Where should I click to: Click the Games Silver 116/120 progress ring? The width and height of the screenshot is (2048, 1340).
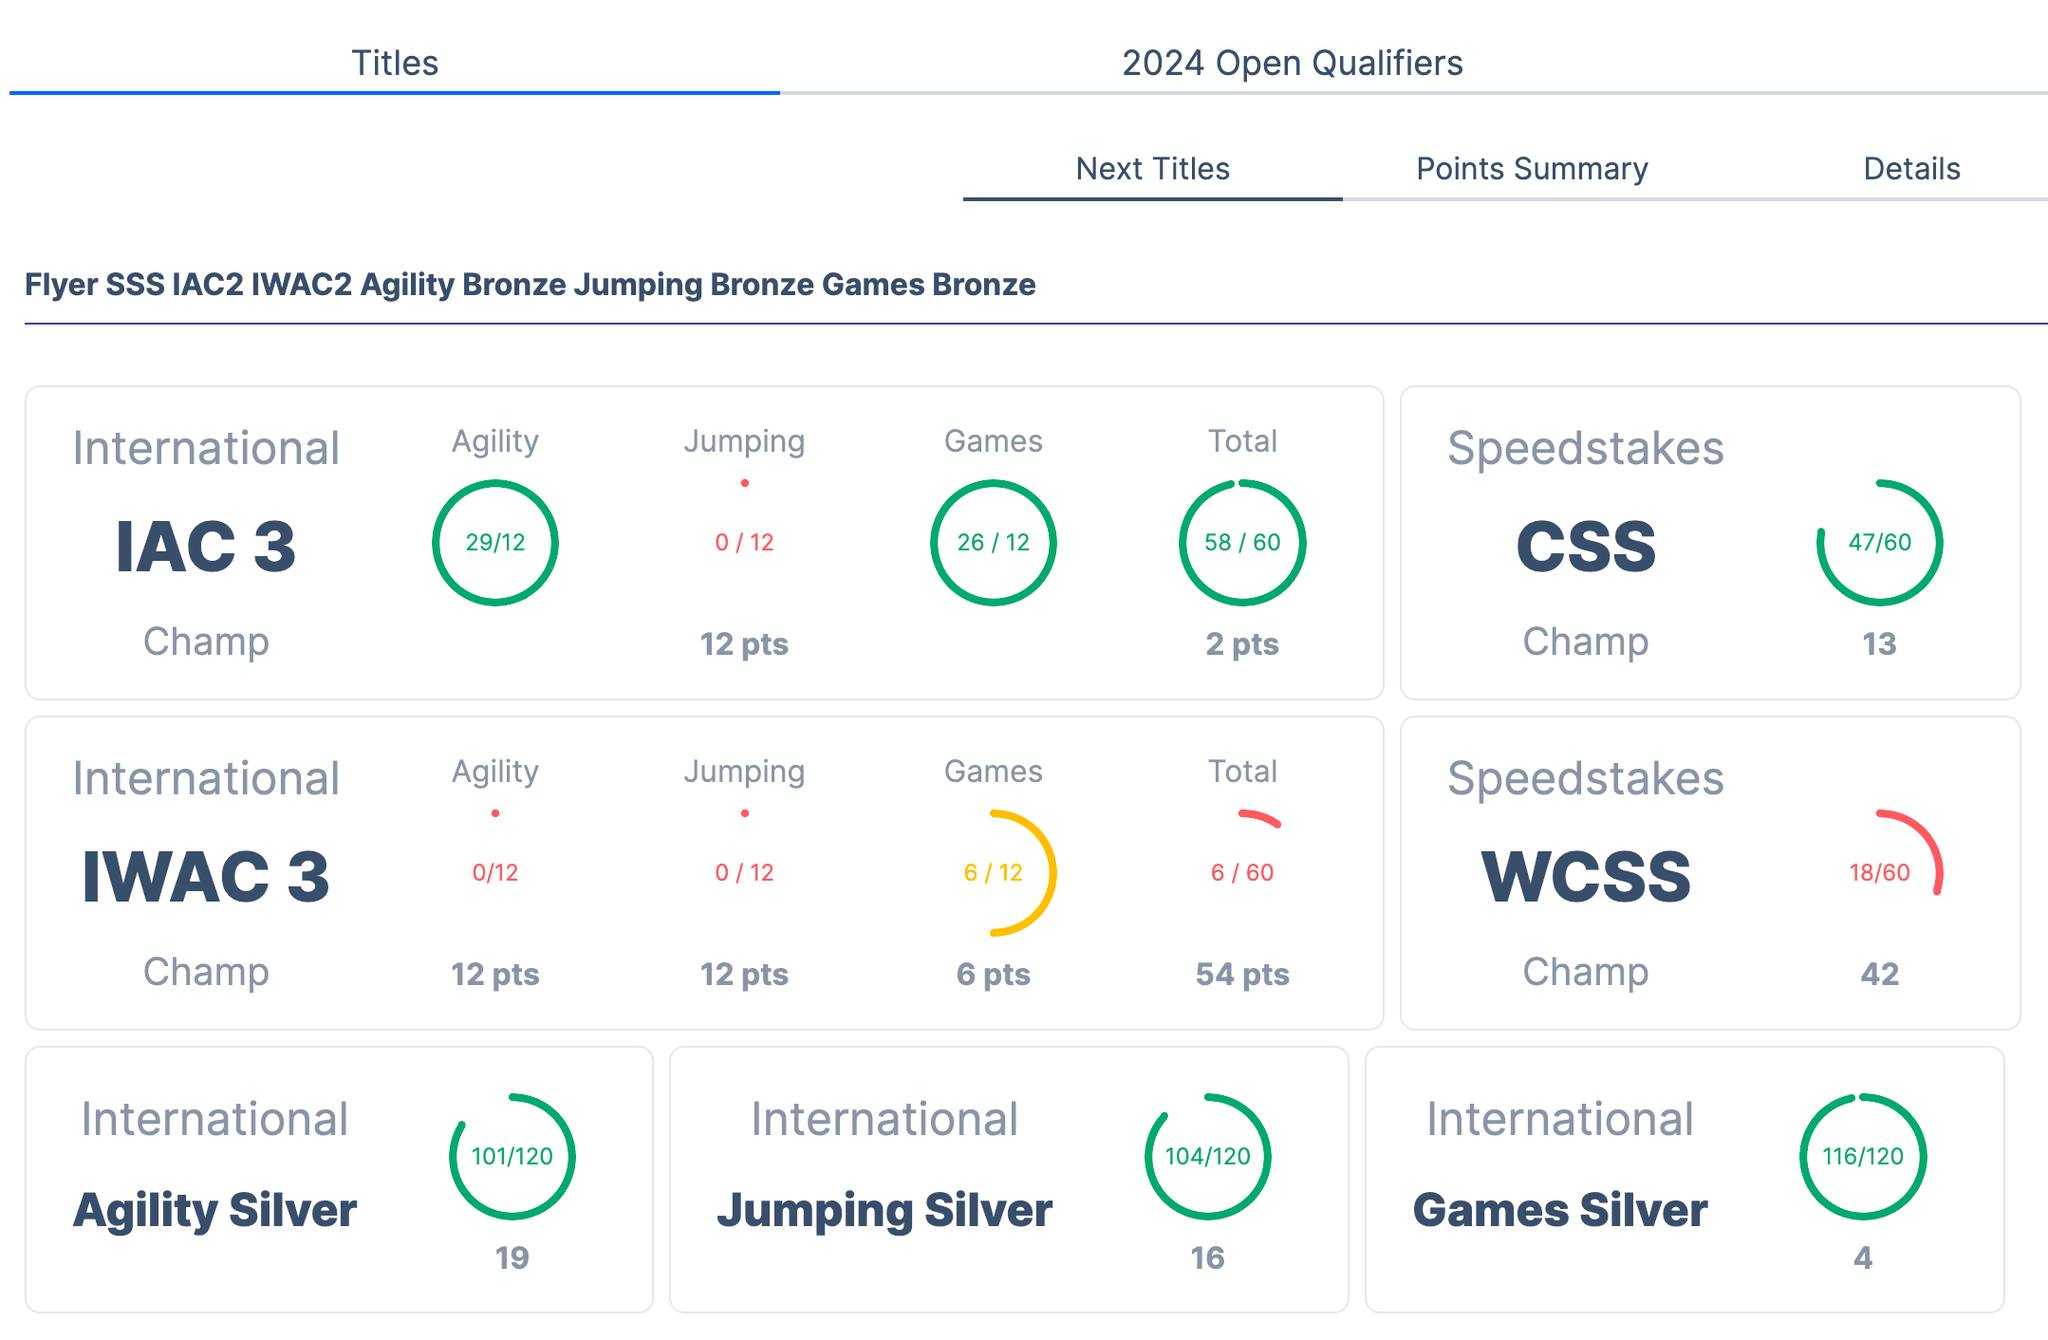[1862, 1156]
